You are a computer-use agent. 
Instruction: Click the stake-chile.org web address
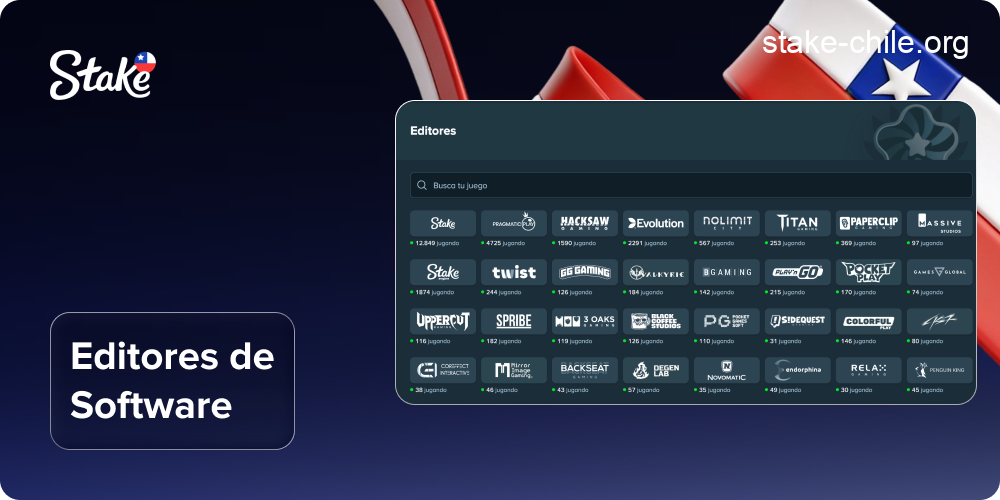tap(865, 43)
